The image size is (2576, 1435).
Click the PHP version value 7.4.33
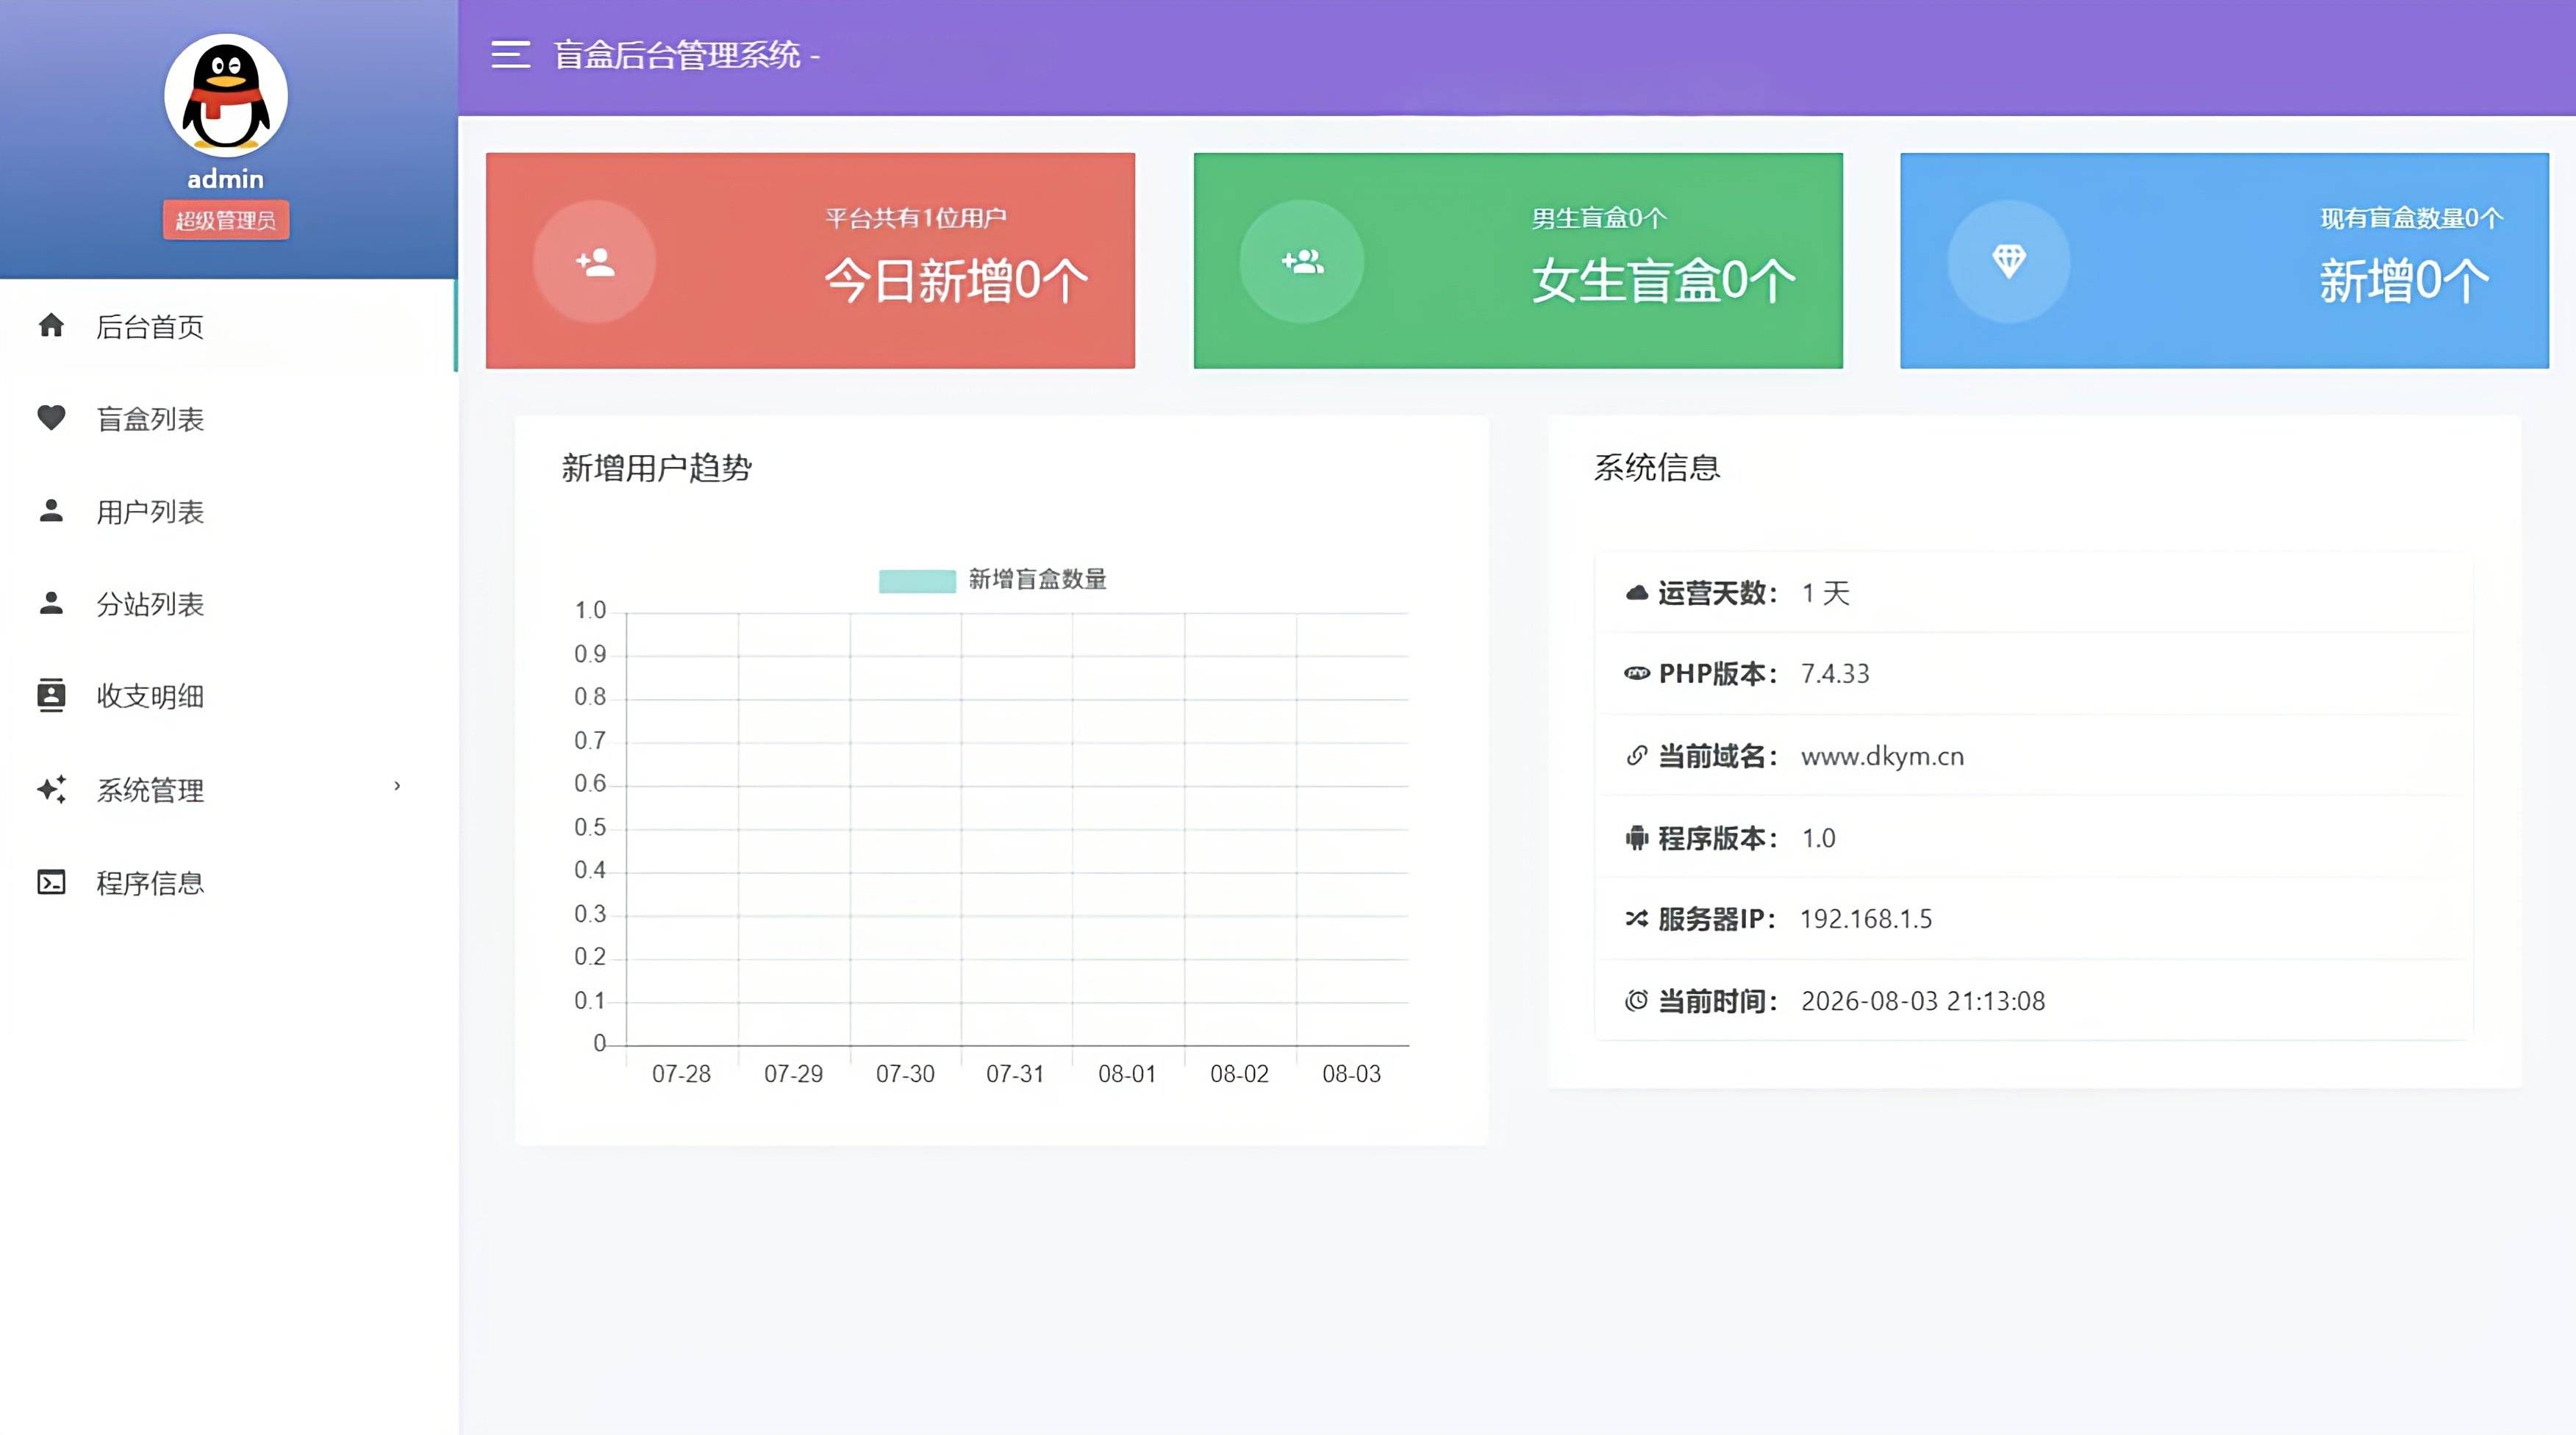[x=1835, y=674]
